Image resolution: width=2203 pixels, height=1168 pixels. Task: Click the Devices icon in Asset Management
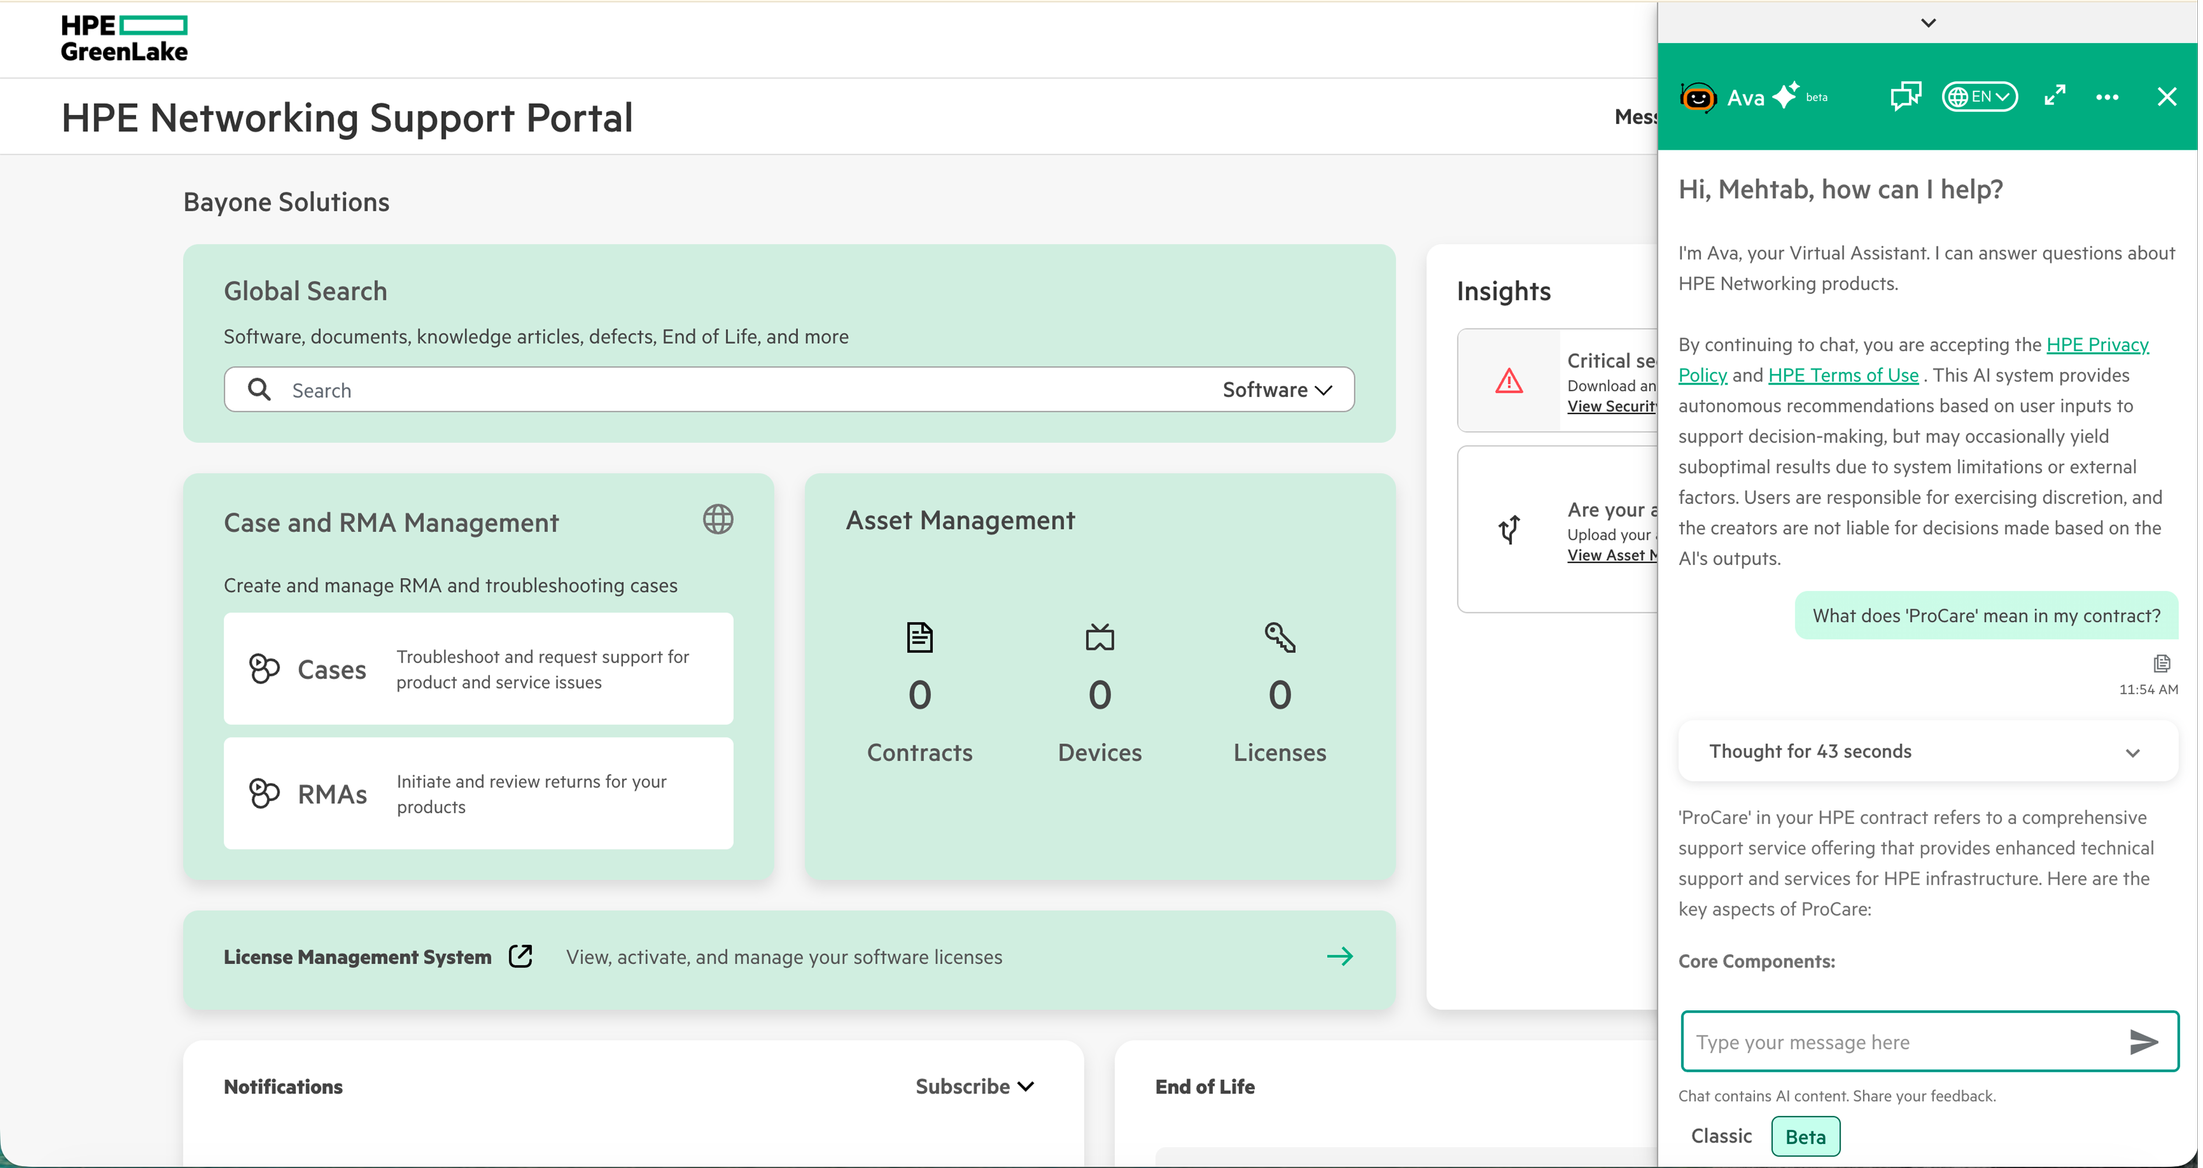[x=1099, y=637]
